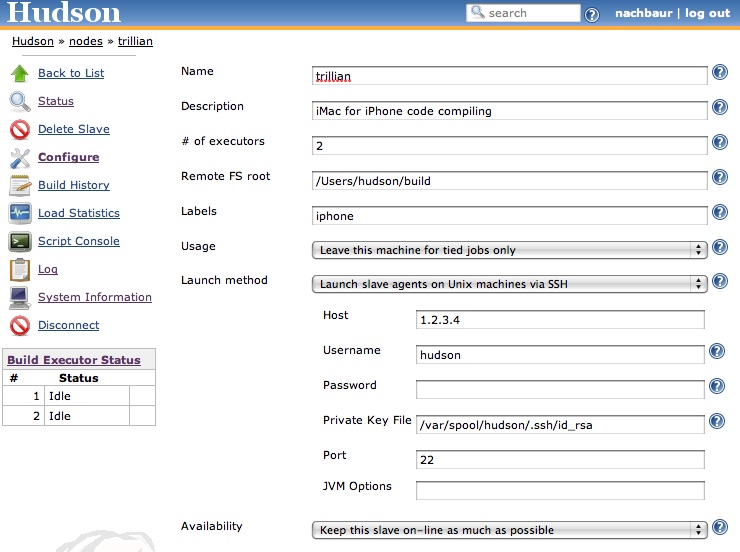Click the magnifier icon in search box
The image size is (740, 552).
478,12
